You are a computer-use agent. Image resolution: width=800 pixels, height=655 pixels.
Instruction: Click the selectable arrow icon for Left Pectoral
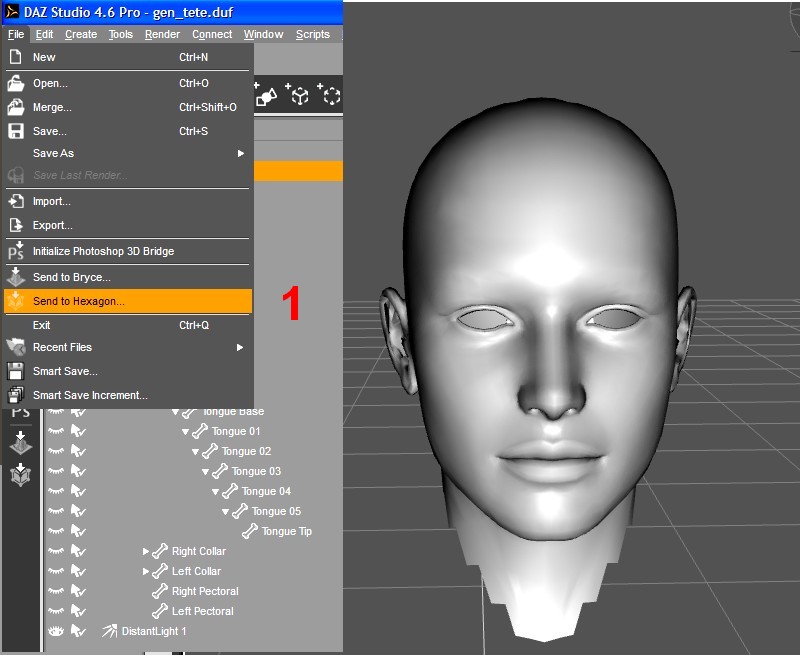click(78, 611)
